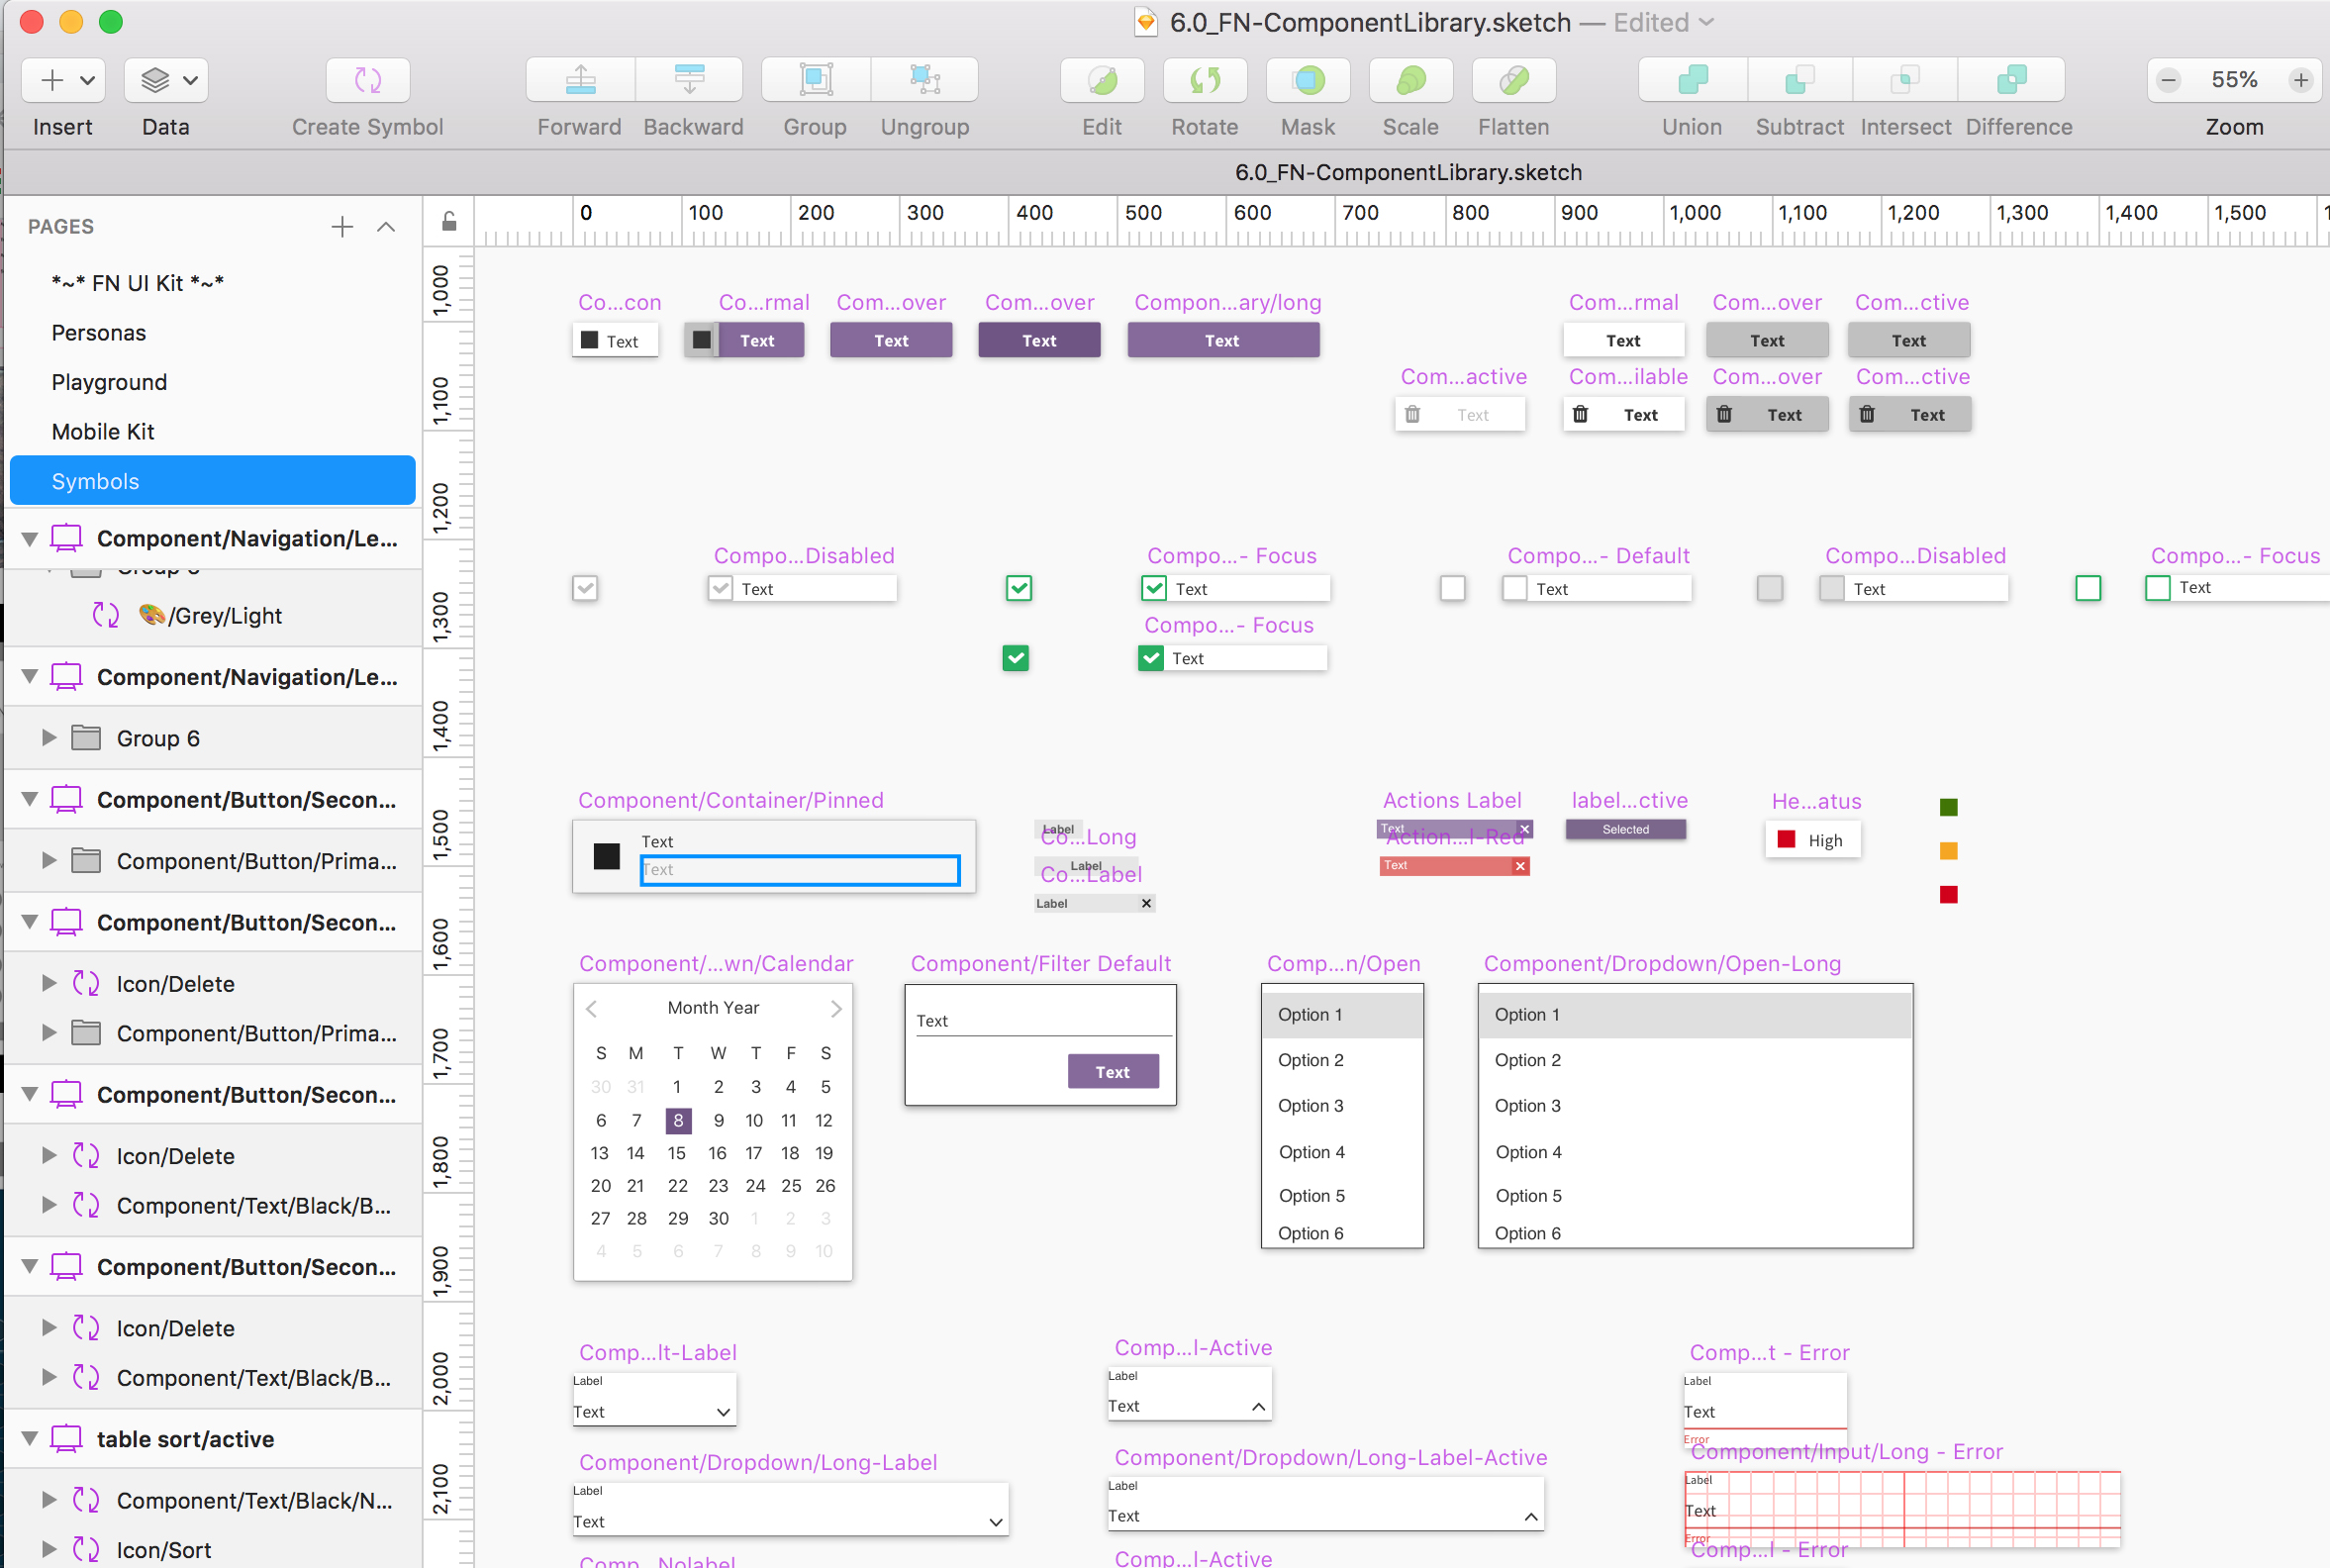Toggle the disabled grey checked checkbox
Image resolution: width=2330 pixels, height=1568 pixels.
(585, 588)
